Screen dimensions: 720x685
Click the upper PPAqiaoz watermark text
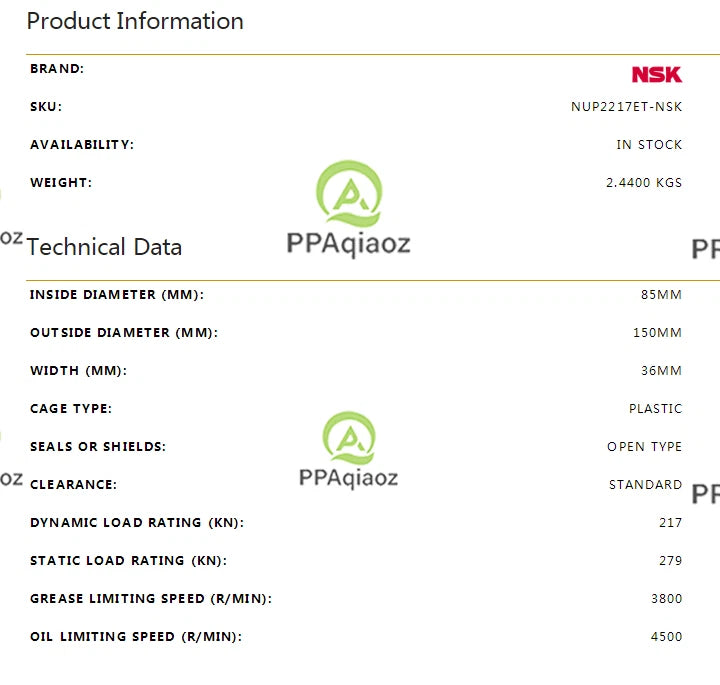(x=349, y=244)
